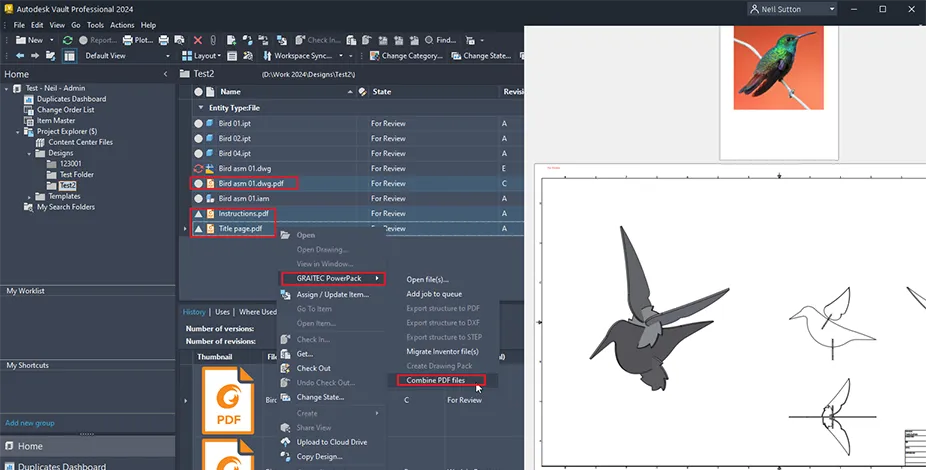Image resolution: width=926 pixels, height=470 pixels.
Task: Open the dropdown arrow next to New
Action: 51,40
